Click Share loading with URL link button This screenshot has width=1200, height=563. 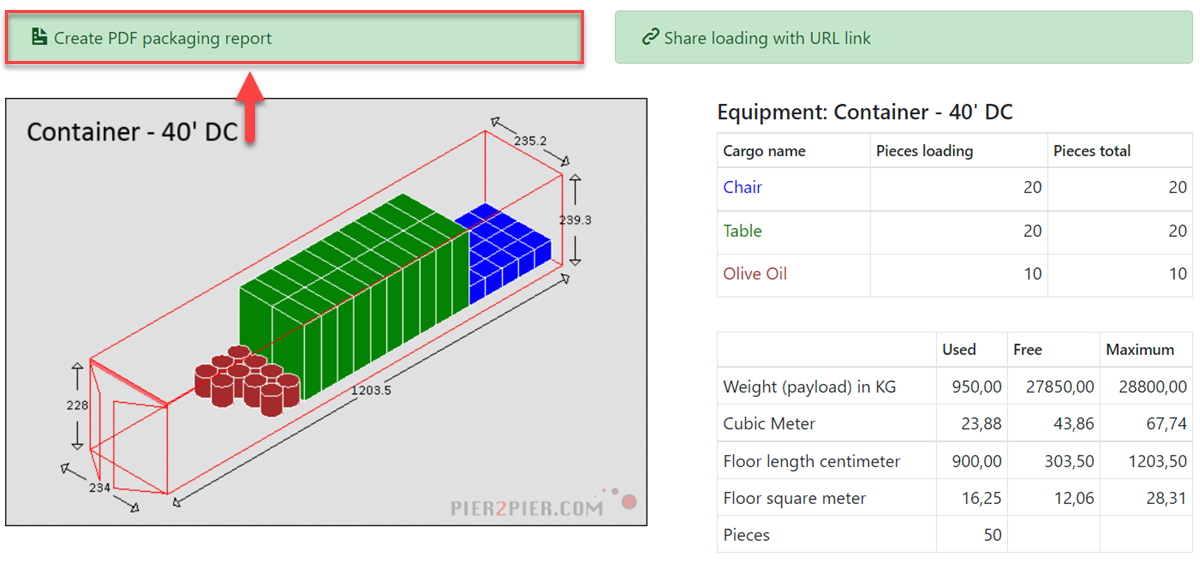pos(903,37)
